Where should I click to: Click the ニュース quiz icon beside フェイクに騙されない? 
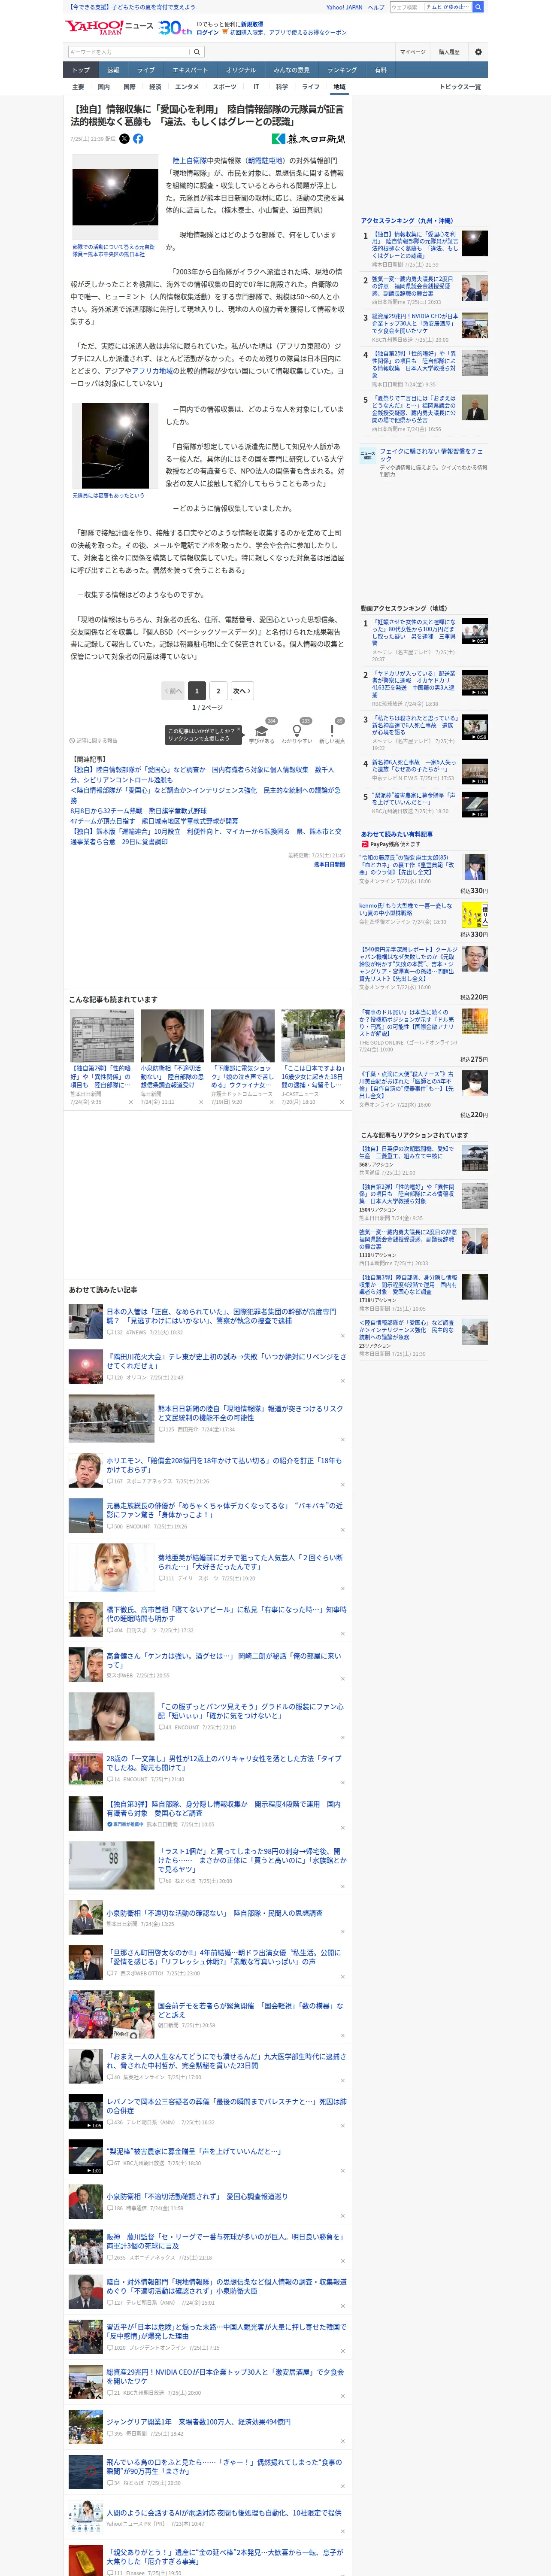[368, 455]
